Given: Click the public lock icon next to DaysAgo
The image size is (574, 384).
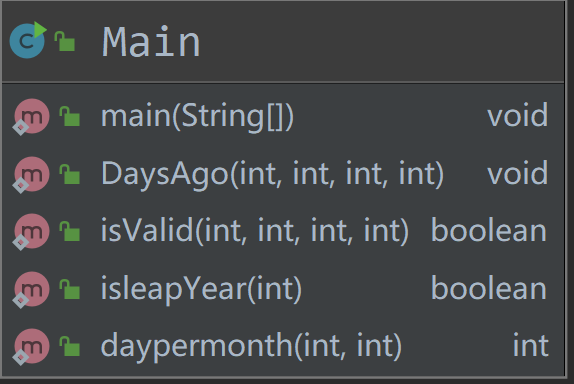Looking at the screenshot, I should (x=70, y=174).
